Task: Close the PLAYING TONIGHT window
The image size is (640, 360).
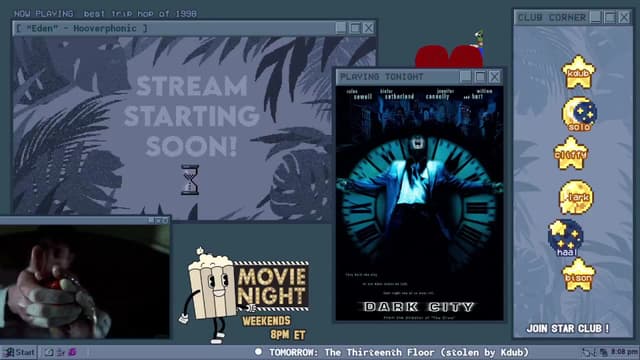Action: pos(494,77)
